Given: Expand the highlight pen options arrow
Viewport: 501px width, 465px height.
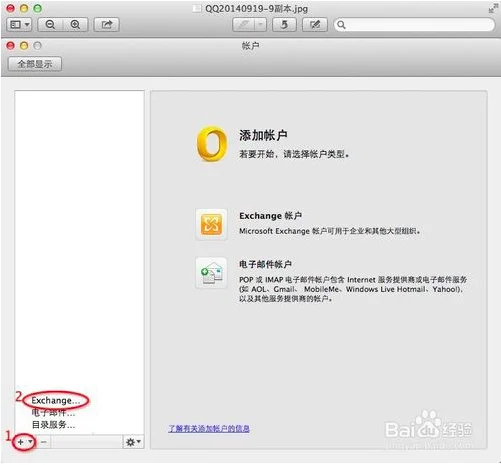Looking at the screenshot, I should [x=261, y=25].
